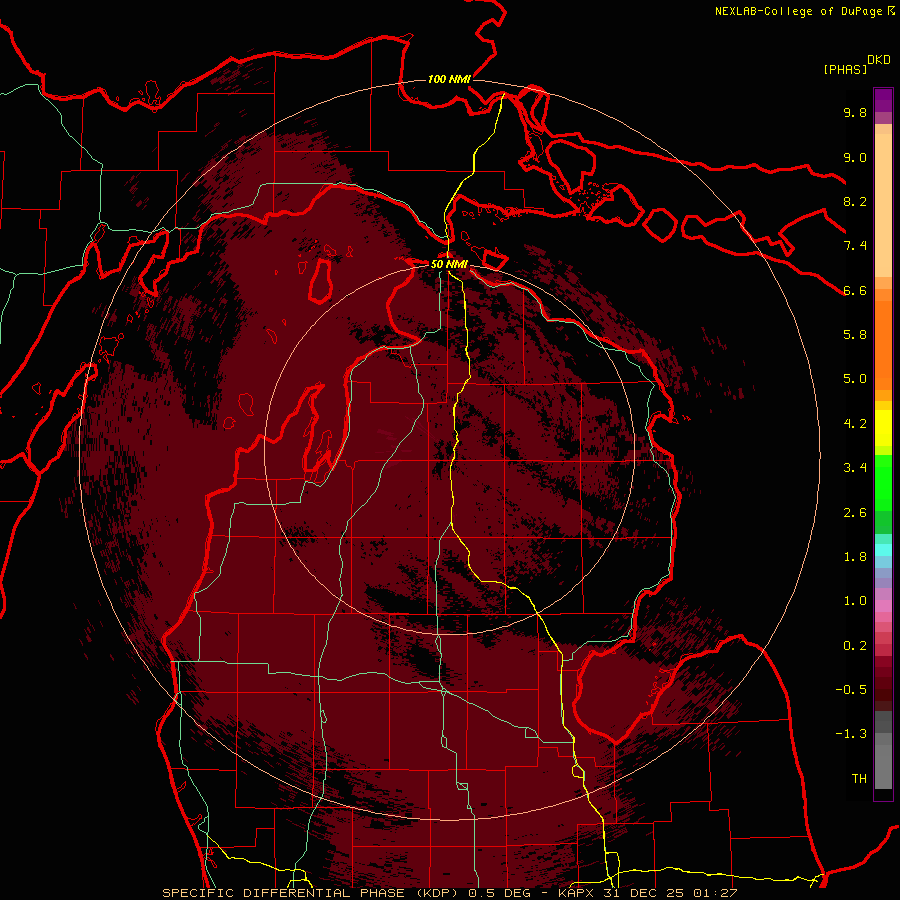
Task: Select the -0.5 value on the scale
Action: (x=851, y=690)
